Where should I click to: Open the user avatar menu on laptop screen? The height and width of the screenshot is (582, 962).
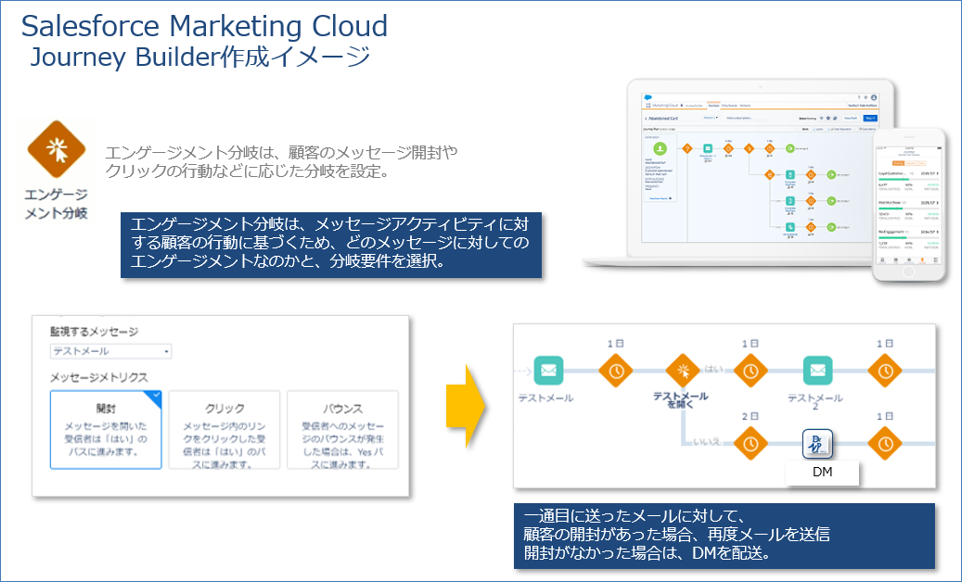click(874, 98)
